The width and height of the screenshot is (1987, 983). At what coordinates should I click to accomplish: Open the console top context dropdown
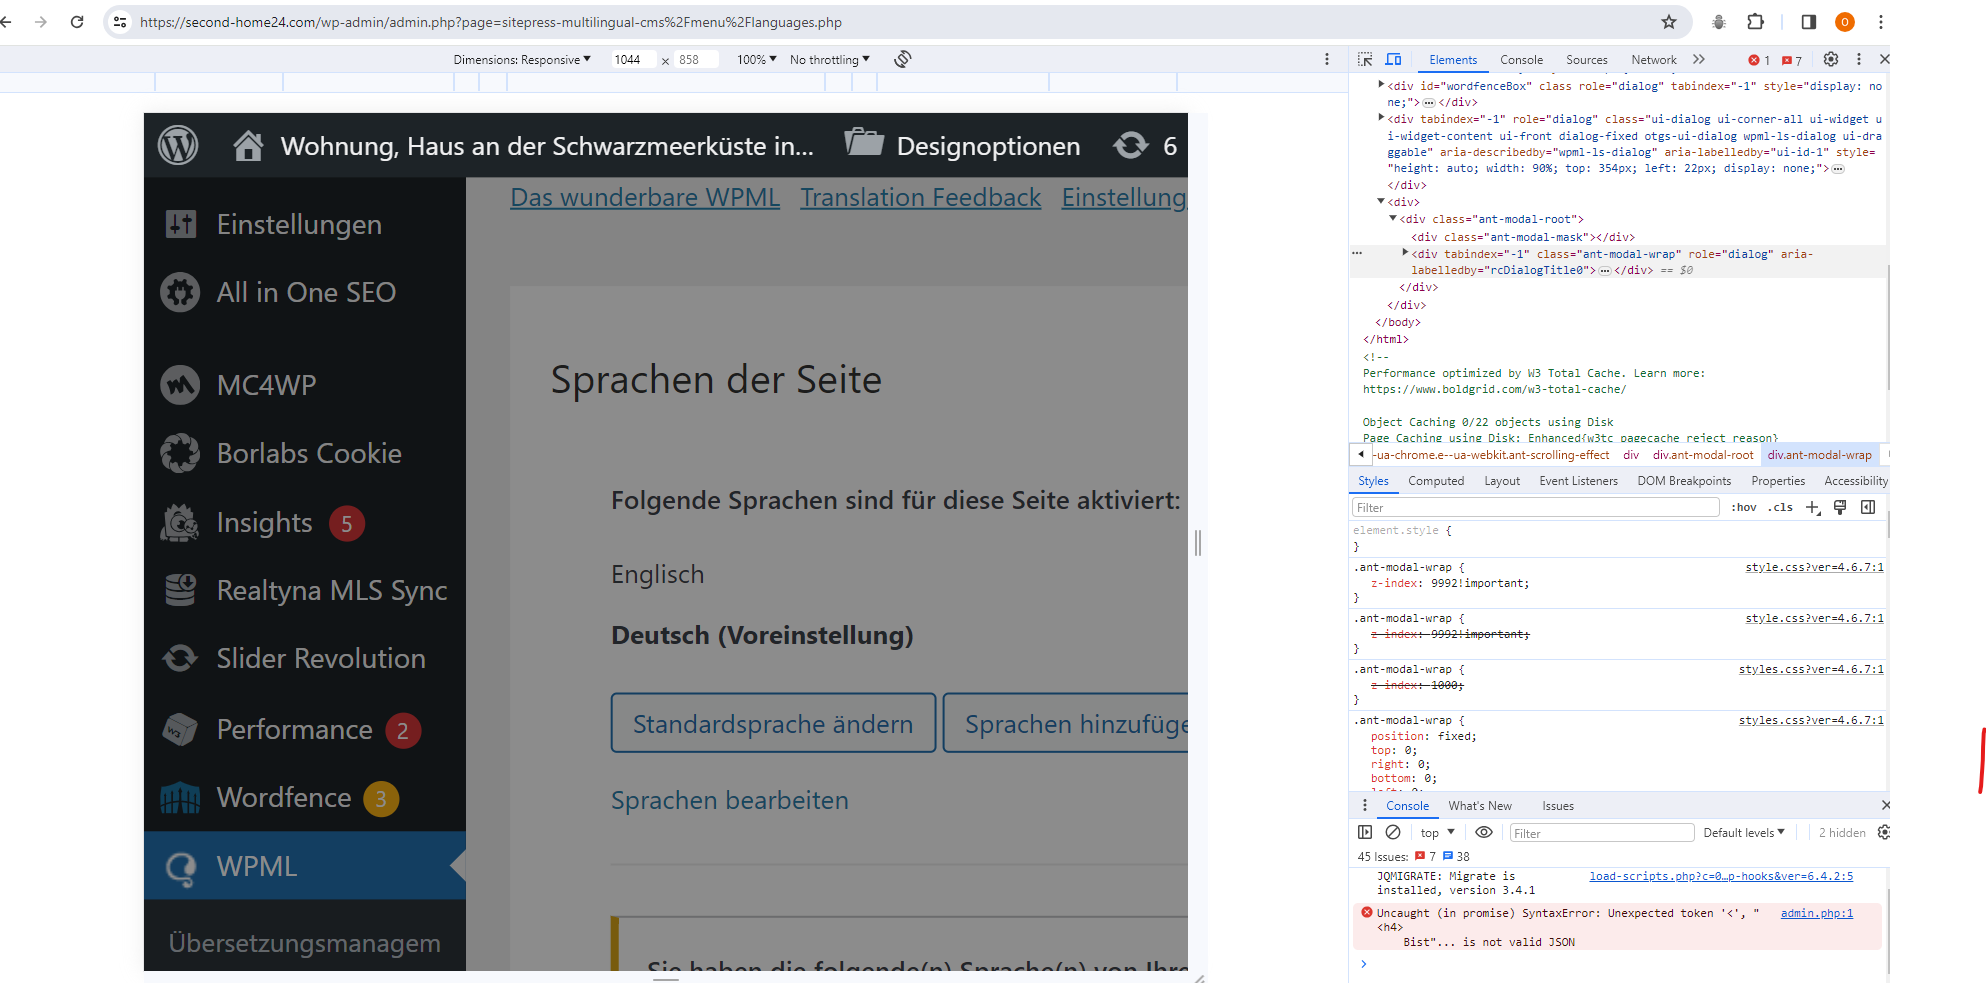click(x=1437, y=832)
